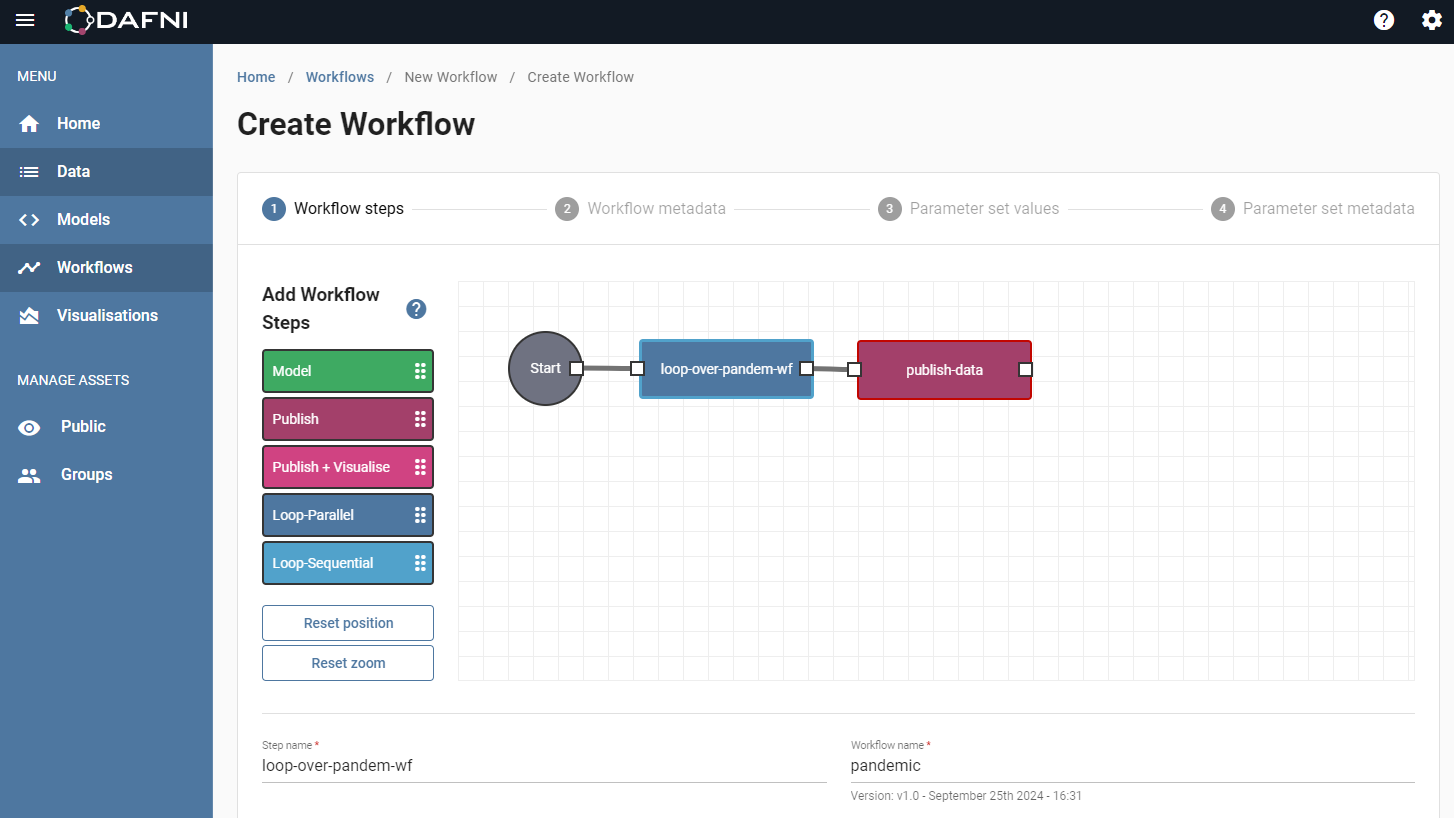This screenshot has width=1454, height=818.
Task: Select the Workflows icon in the sidebar
Action: coord(28,267)
